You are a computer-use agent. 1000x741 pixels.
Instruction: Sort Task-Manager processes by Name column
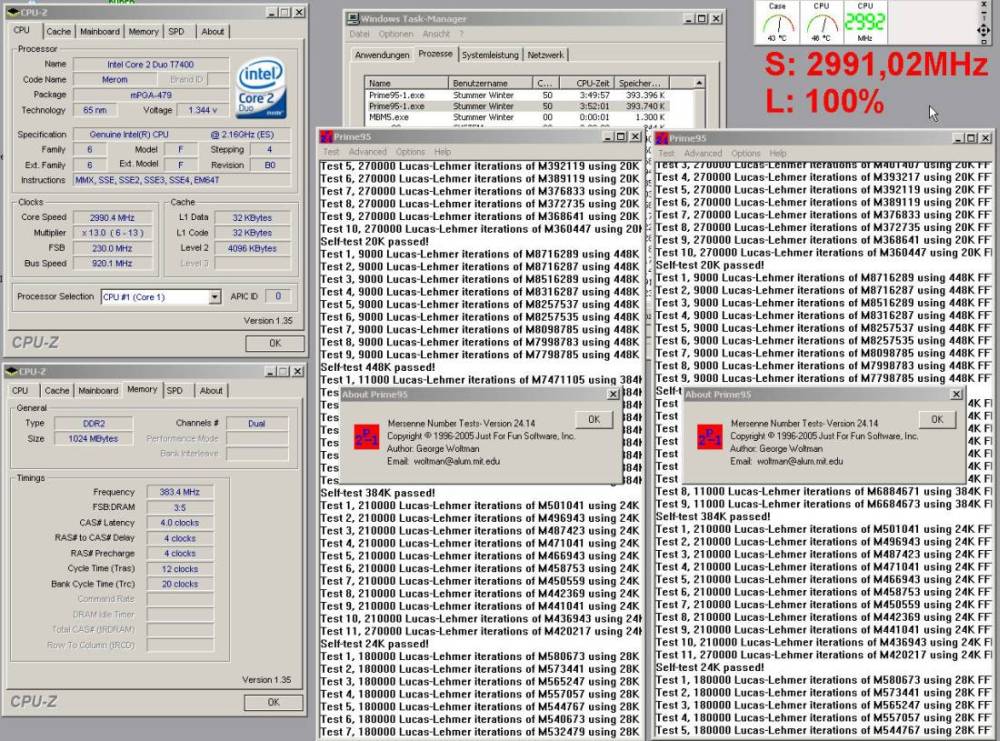point(406,83)
